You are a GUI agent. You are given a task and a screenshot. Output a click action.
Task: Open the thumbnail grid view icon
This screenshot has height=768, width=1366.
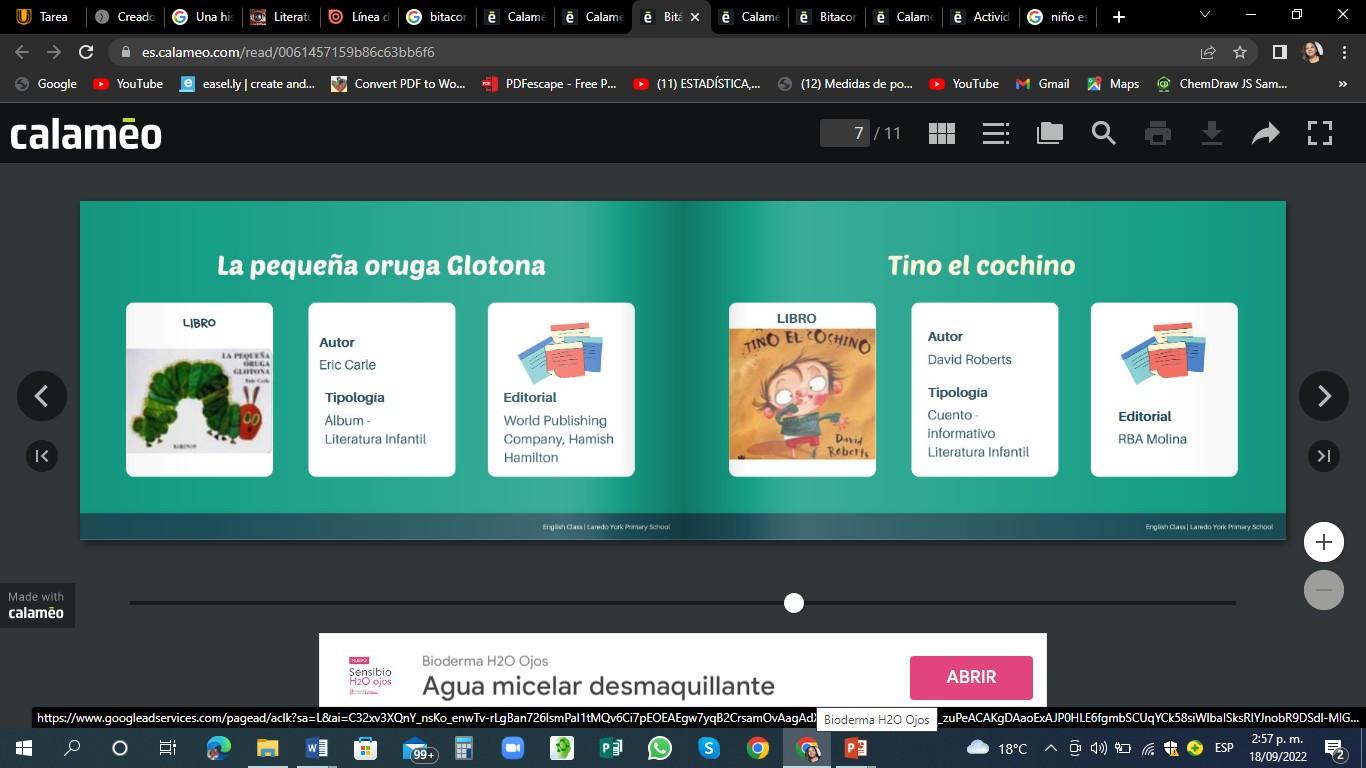[x=942, y=133]
